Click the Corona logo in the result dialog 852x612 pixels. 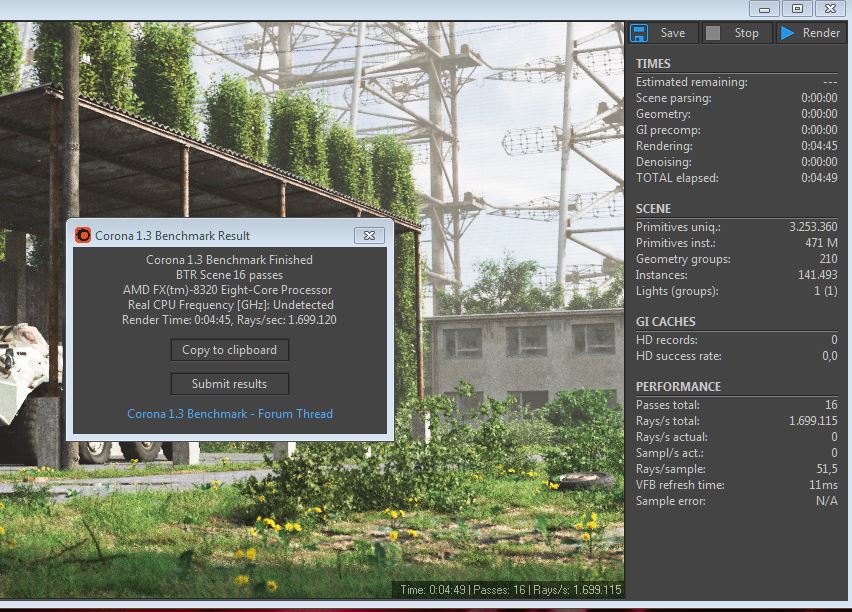click(x=83, y=235)
